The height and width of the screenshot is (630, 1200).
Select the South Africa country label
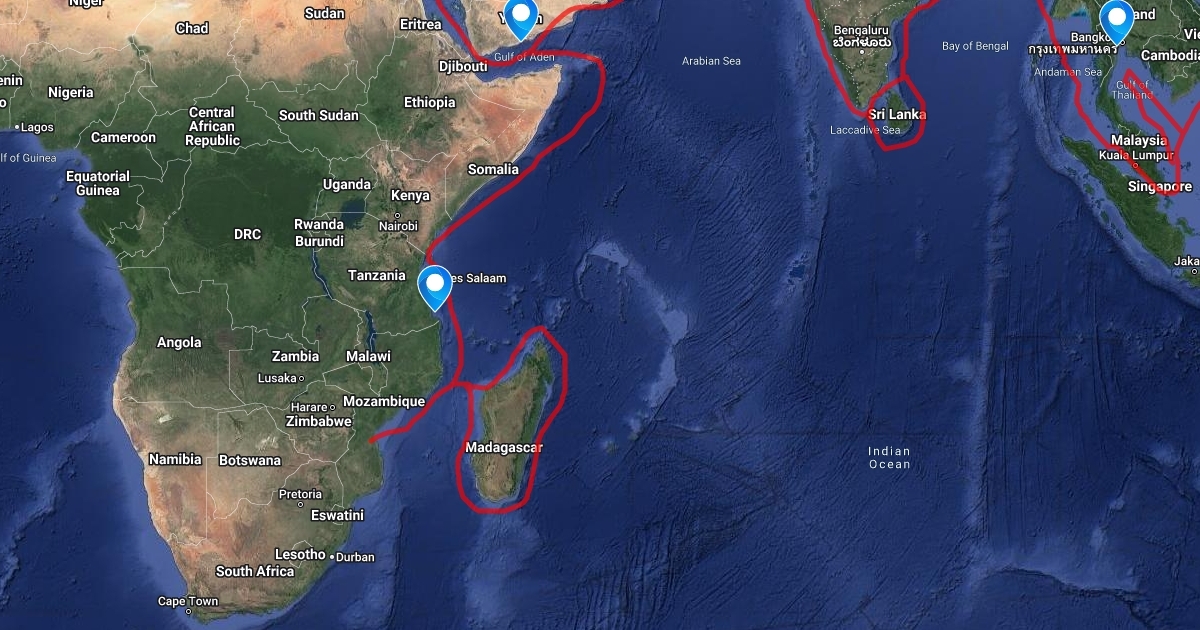[255, 571]
